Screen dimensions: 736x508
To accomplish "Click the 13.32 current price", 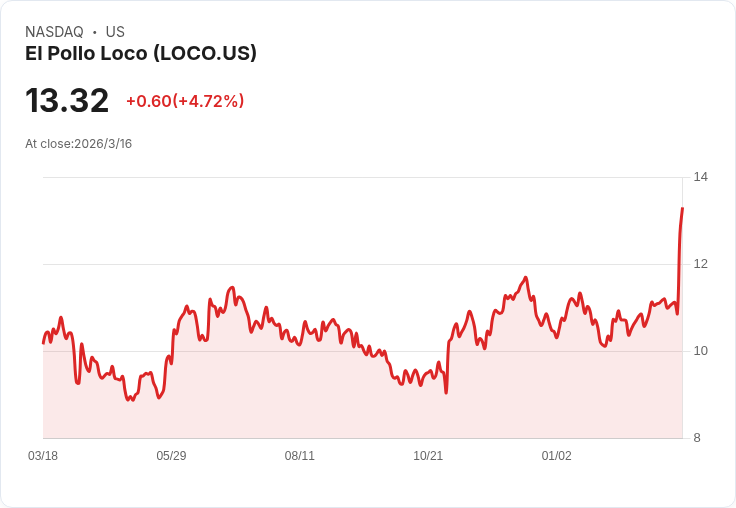I will [67, 100].
